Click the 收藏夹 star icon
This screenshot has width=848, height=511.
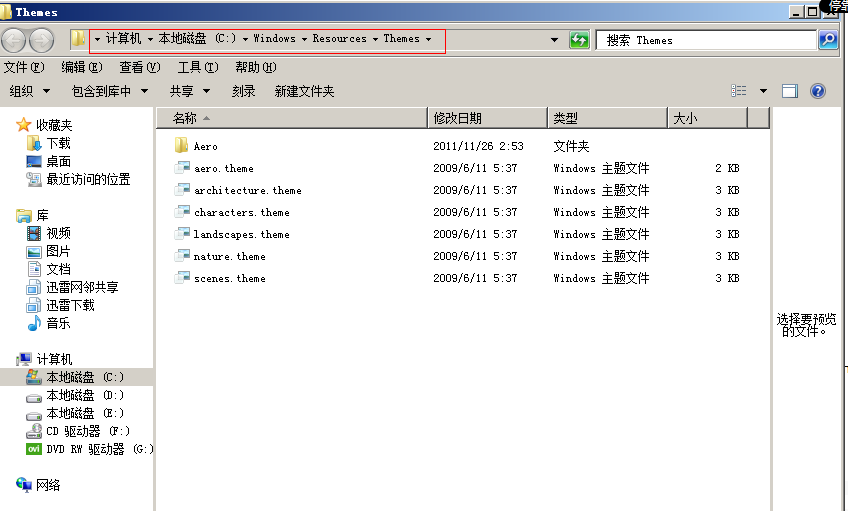[x=23, y=125]
